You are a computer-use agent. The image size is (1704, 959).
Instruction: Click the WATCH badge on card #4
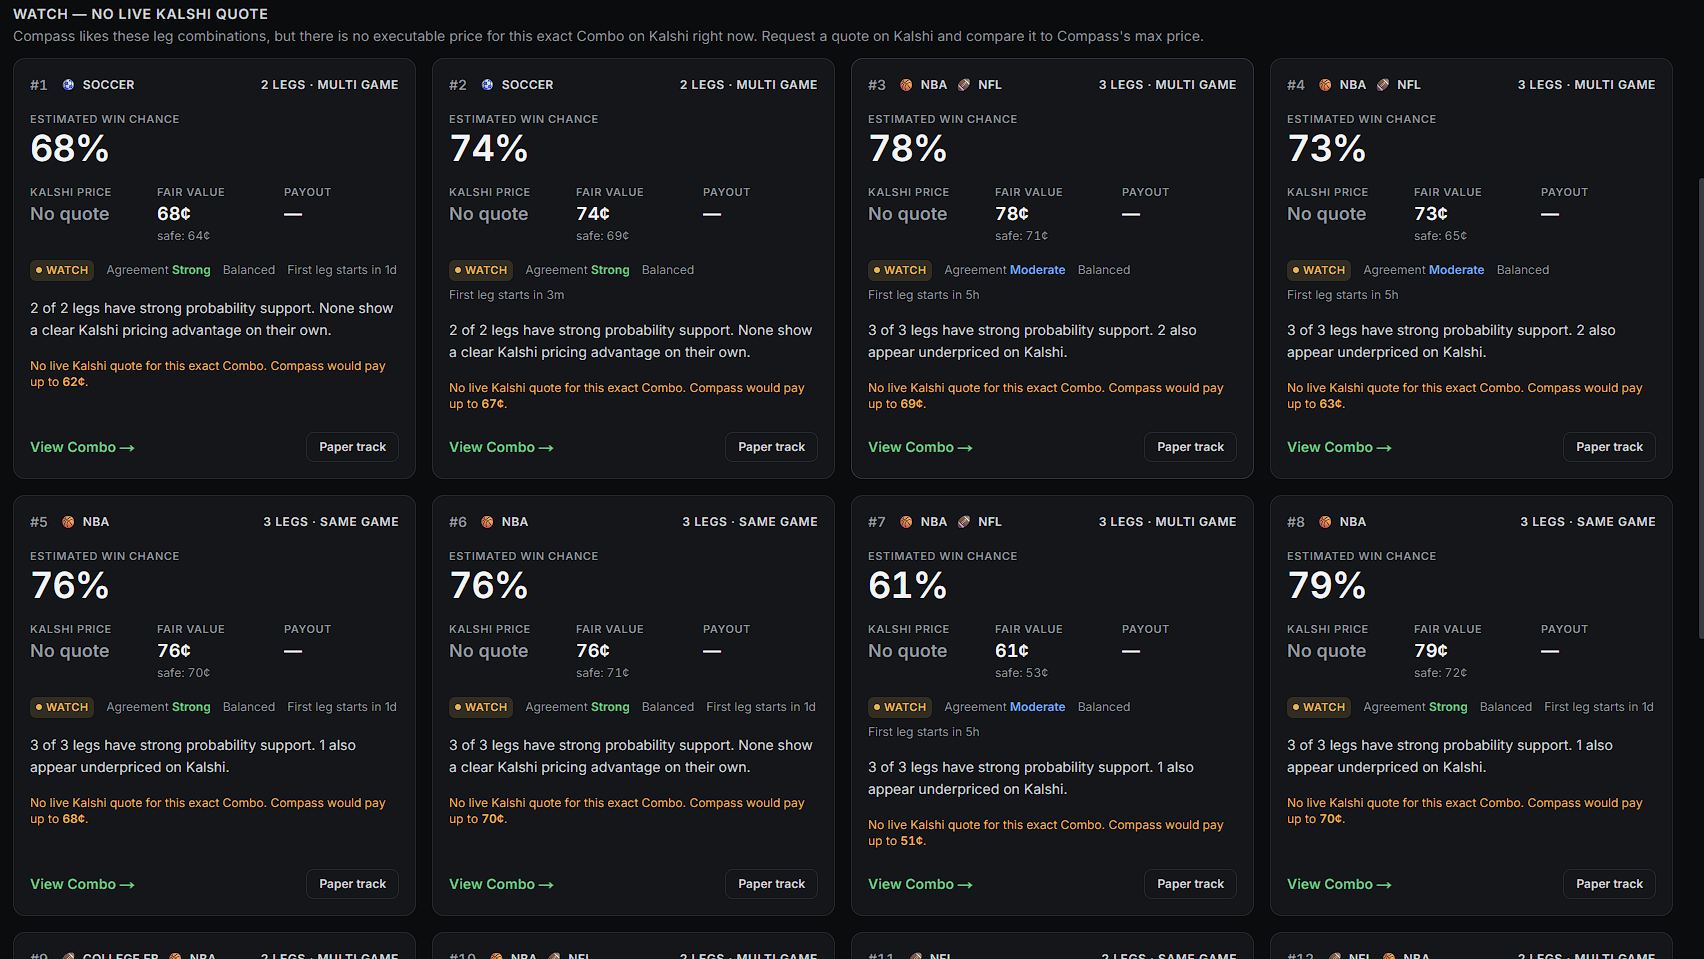(1319, 270)
